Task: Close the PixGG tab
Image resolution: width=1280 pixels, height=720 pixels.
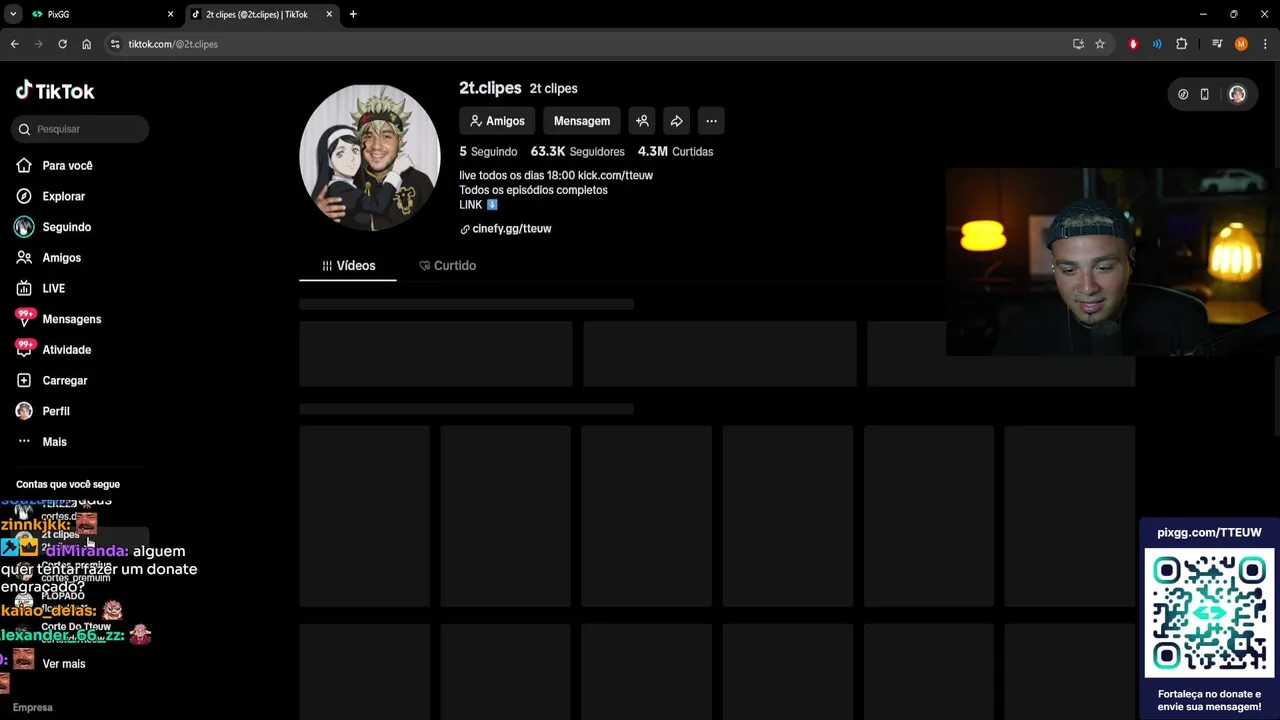Action: [x=170, y=14]
